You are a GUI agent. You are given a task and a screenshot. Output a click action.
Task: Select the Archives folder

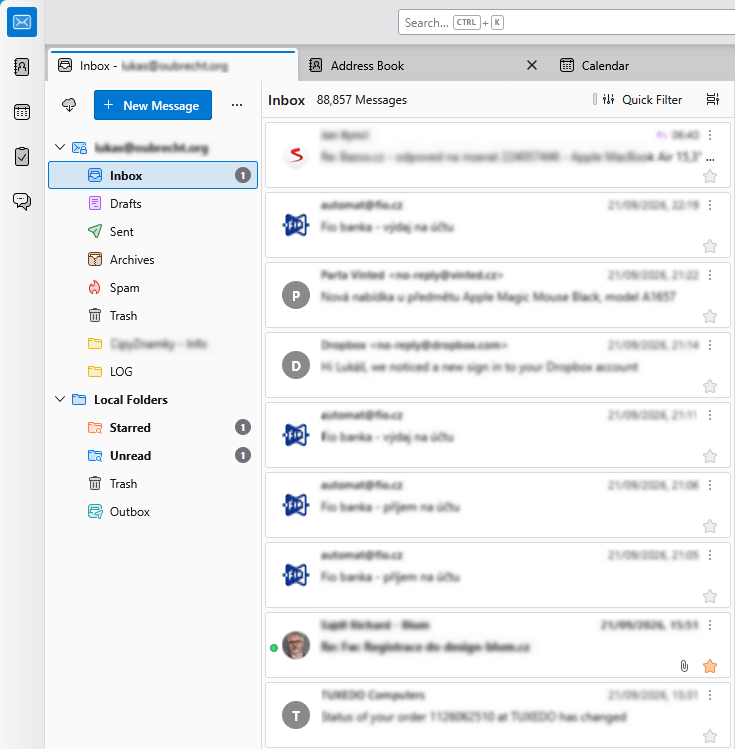[x=153, y=259]
